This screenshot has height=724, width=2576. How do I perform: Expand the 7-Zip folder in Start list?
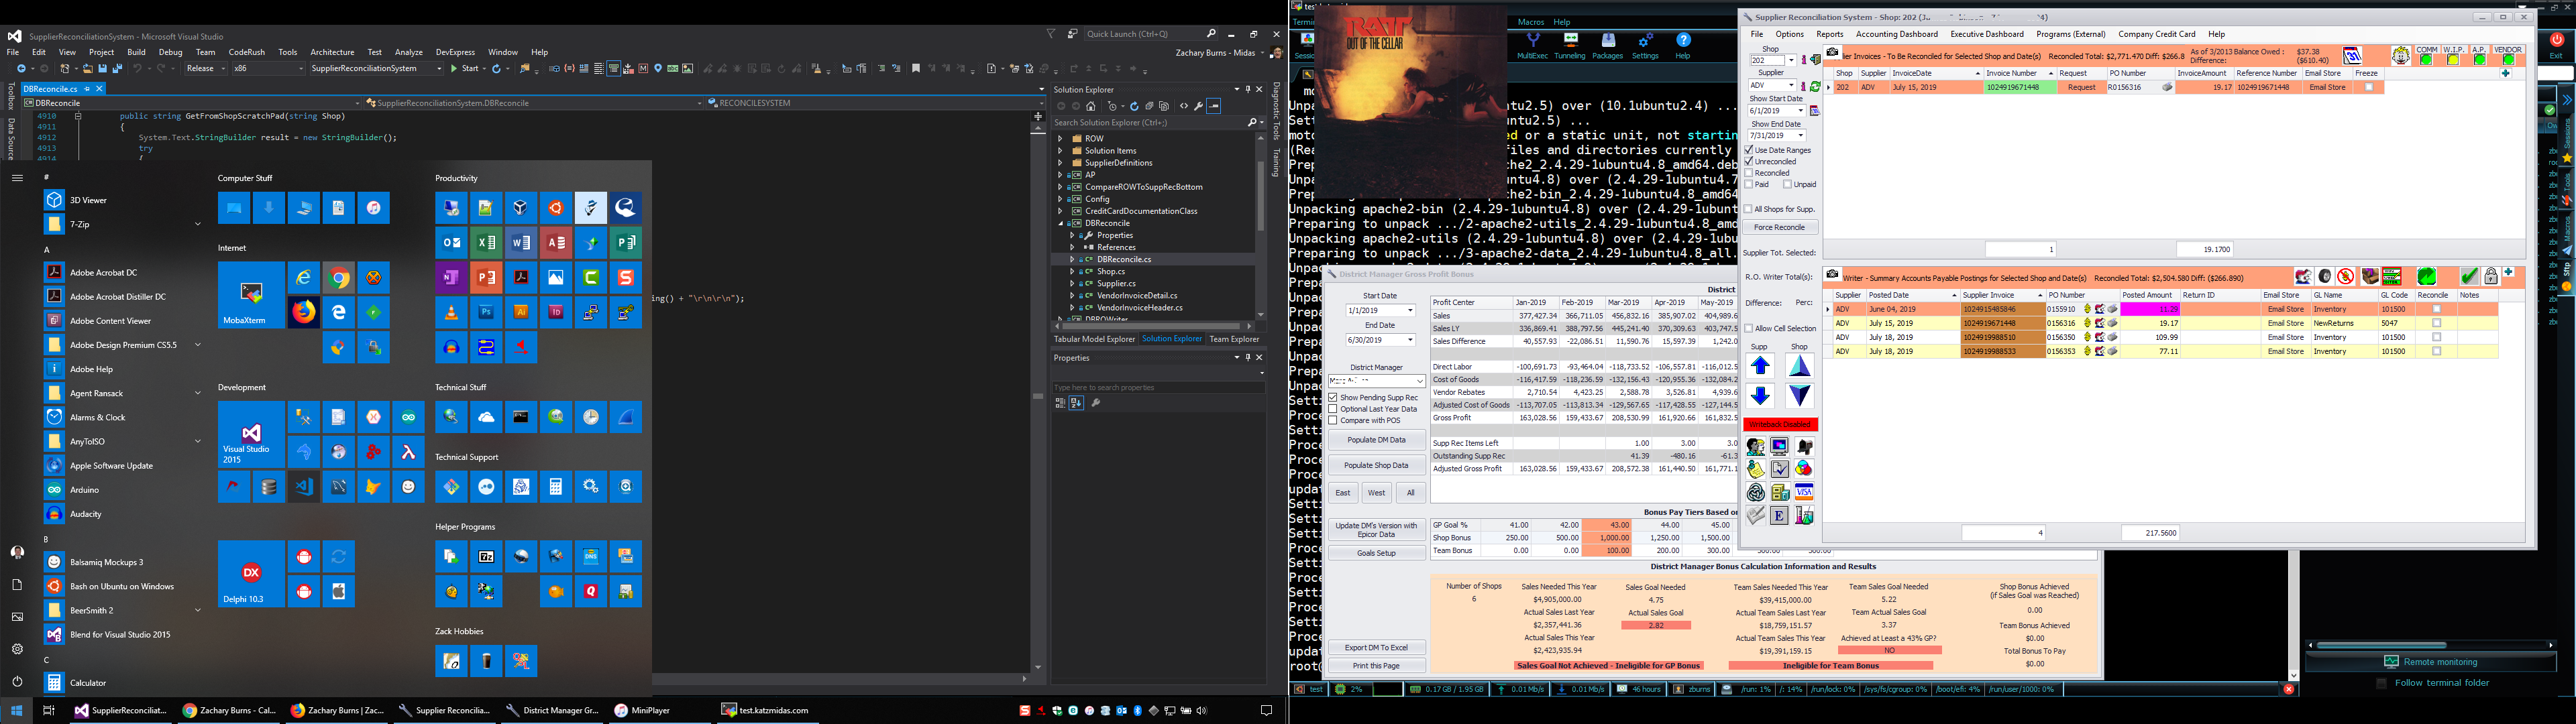click(198, 224)
